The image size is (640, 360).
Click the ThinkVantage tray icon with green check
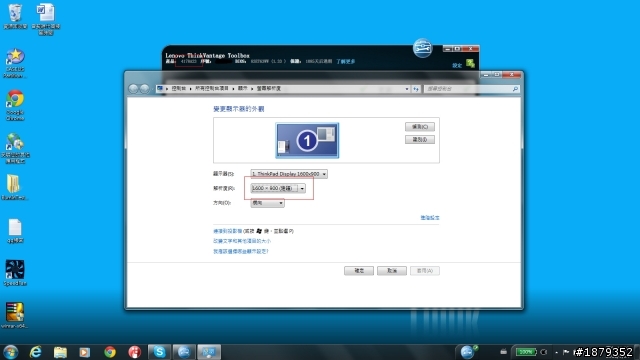pos(468,351)
